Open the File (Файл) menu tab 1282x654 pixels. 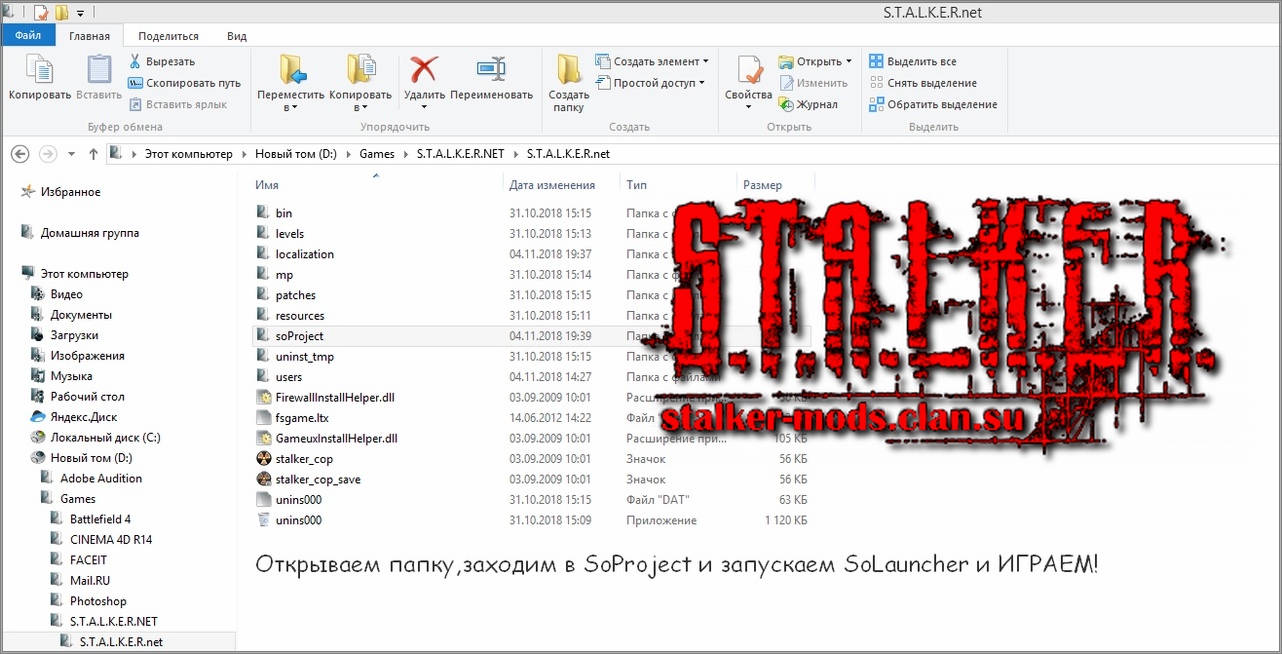point(28,36)
